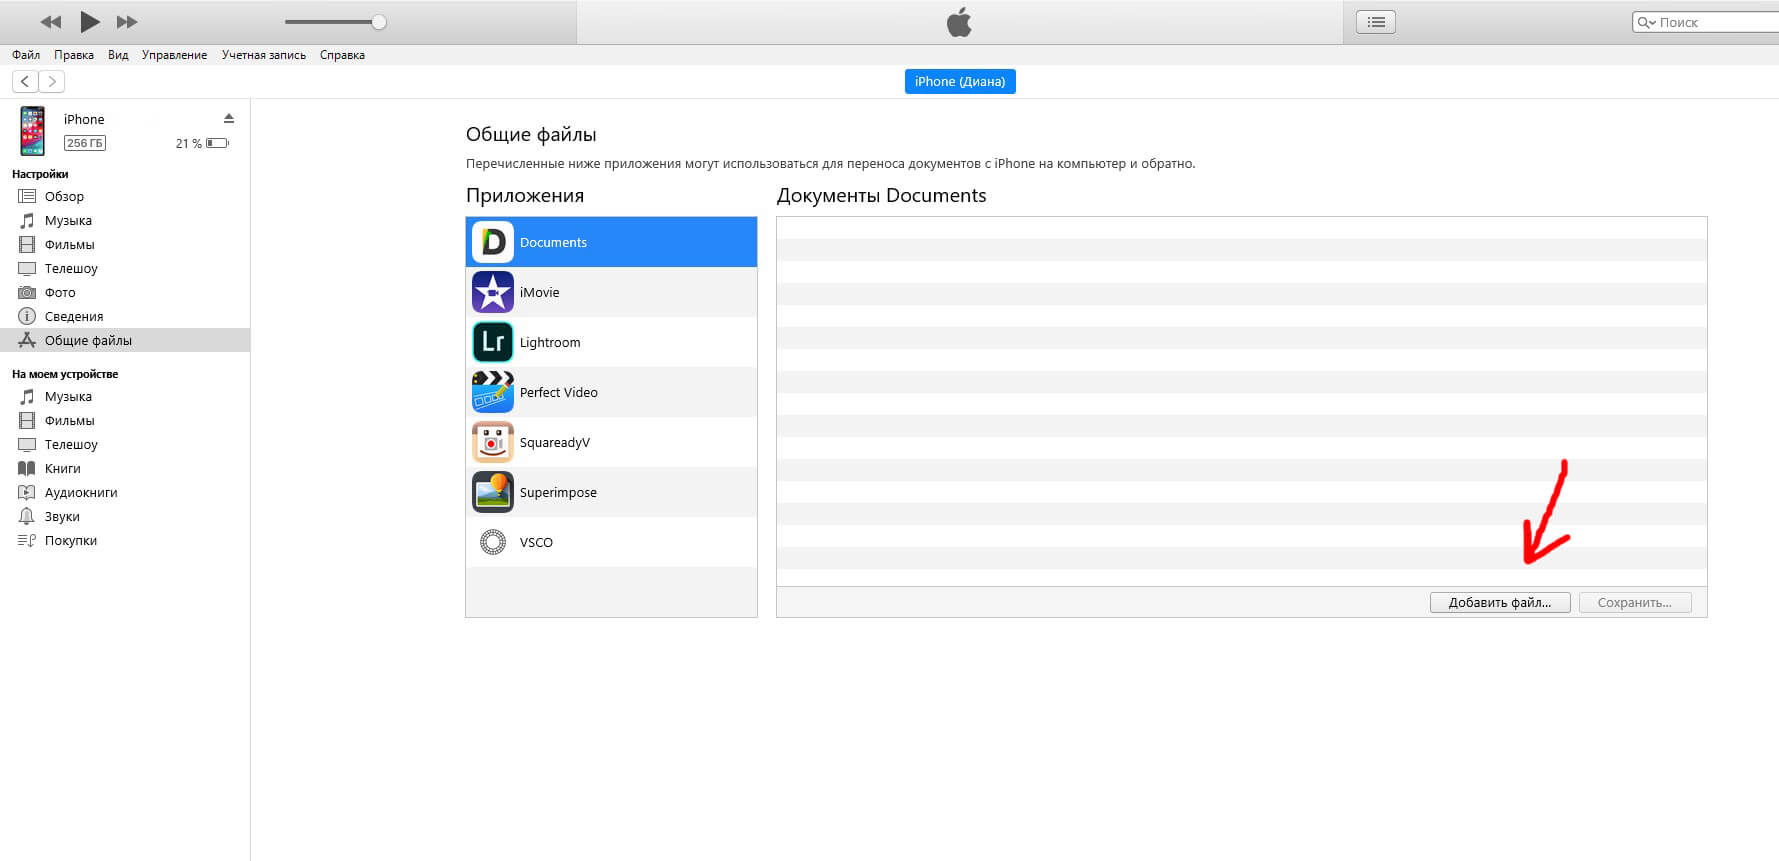Navigate back with the left chevron
Image resolution: width=1779 pixels, height=861 pixels.
[x=25, y=82]
